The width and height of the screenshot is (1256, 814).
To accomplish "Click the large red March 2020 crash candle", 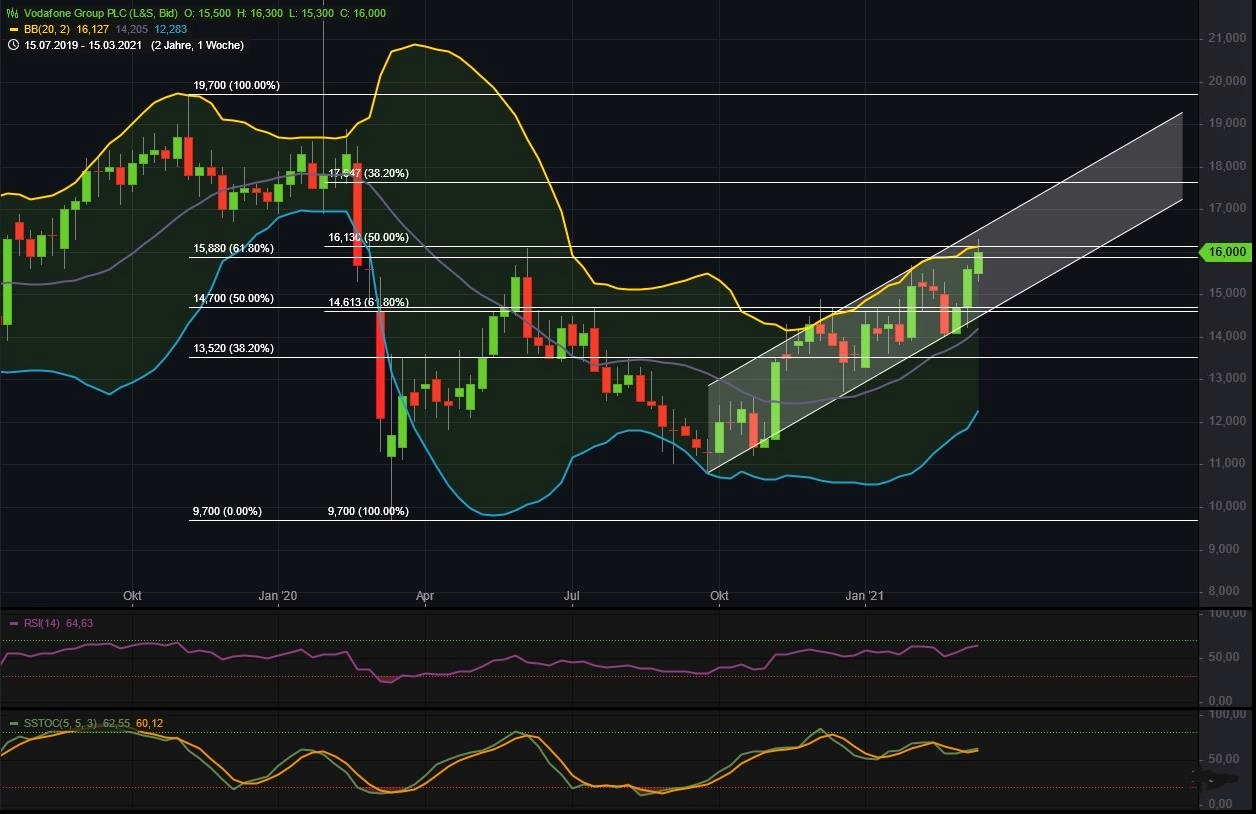I will (x=380, y=365).
